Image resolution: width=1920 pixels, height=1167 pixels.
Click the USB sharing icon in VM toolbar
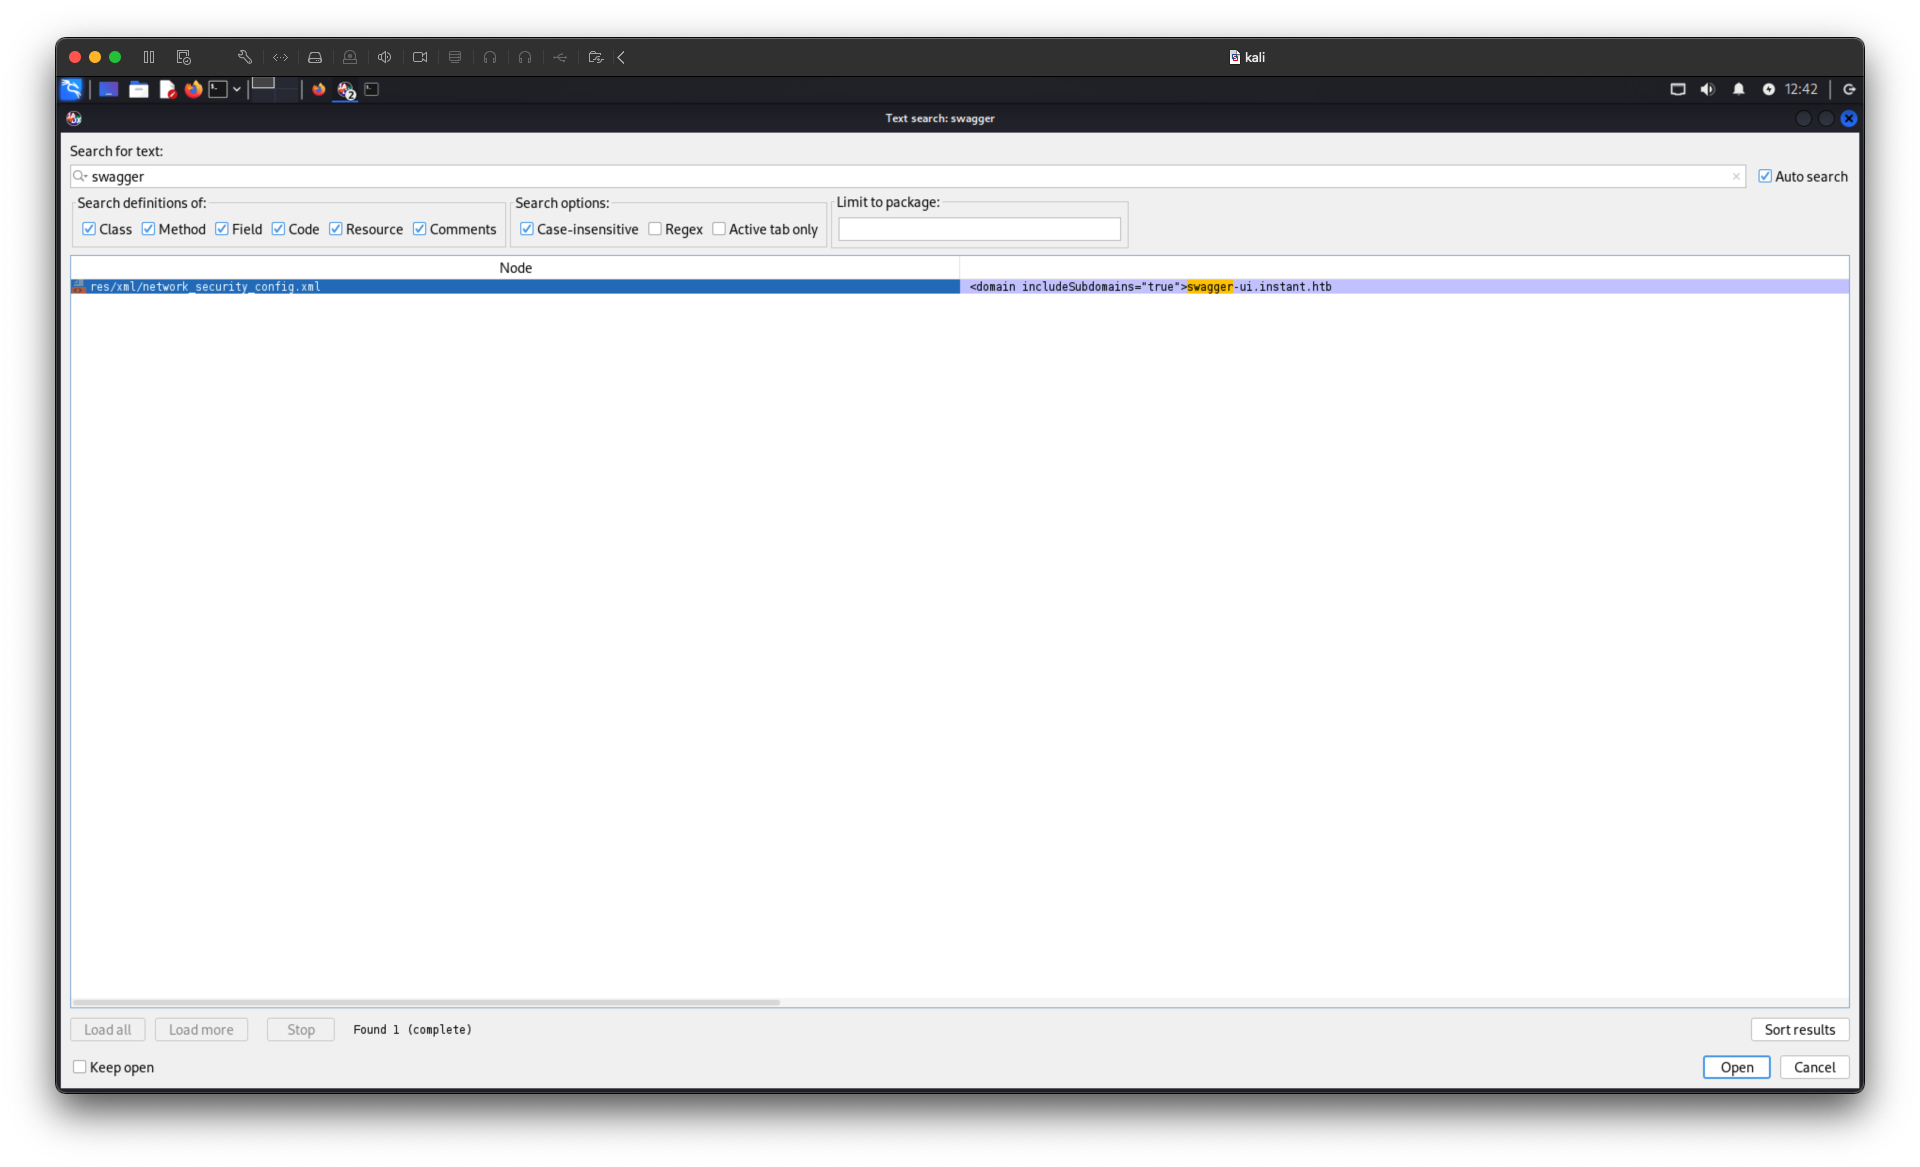pos(560,57)
